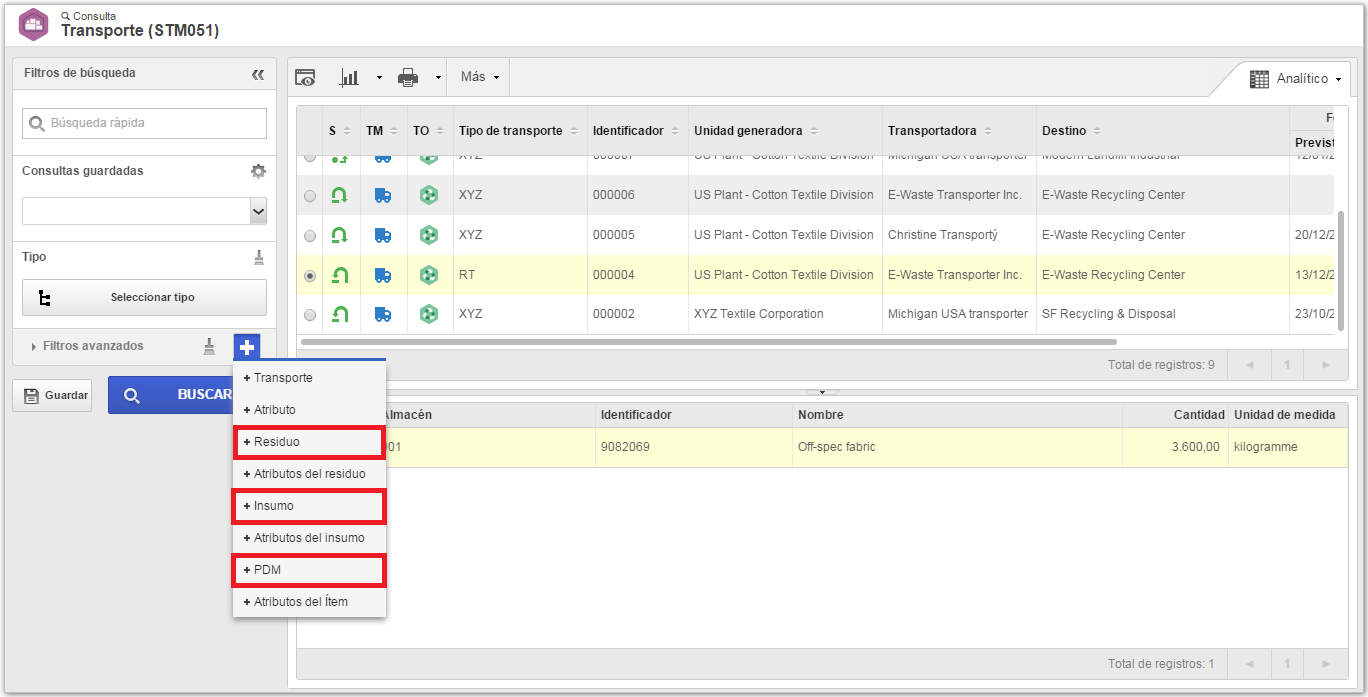Click the Búsqueda rápida search field

[x=144, y=123]
